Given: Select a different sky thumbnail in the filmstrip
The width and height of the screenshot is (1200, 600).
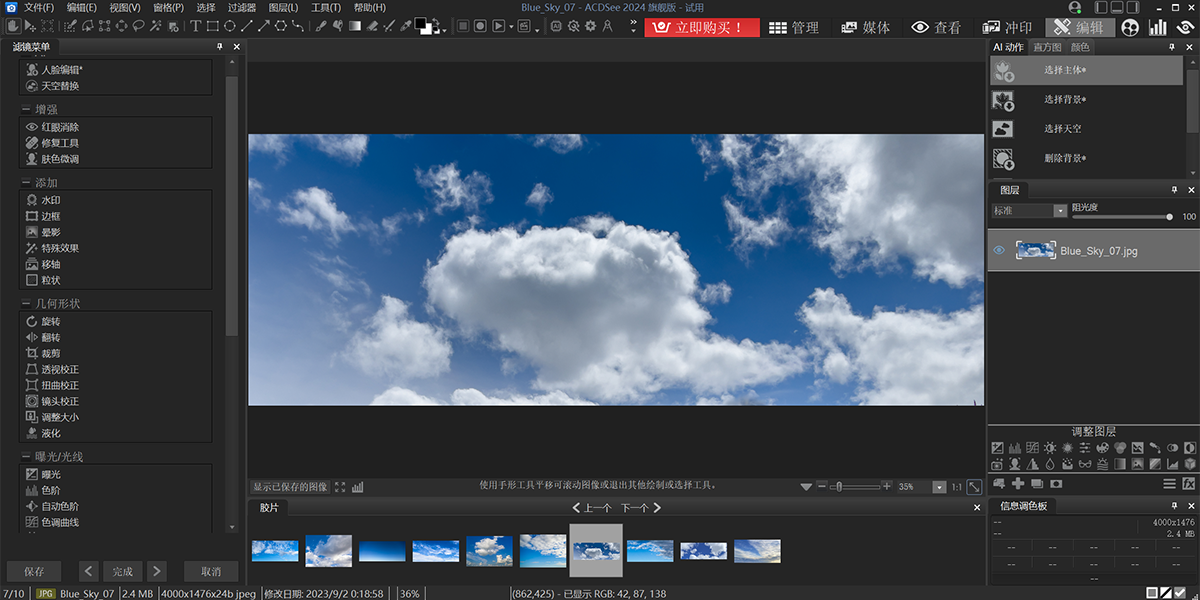Looking at the screenshot, I should pos(650,551).
